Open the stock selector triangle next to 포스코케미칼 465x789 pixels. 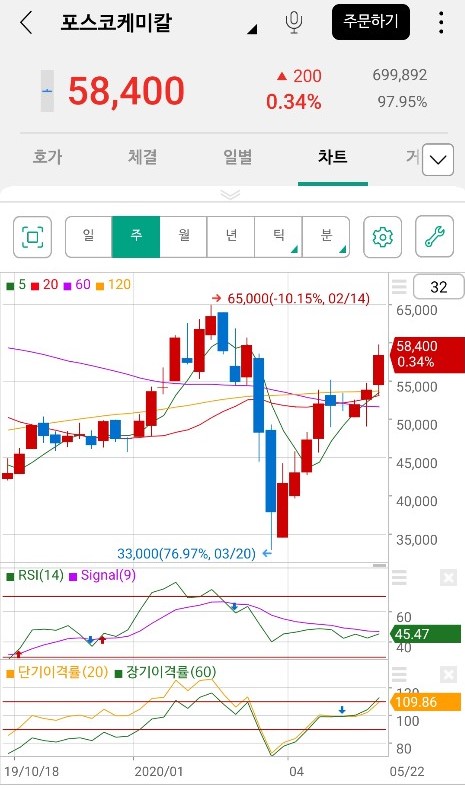253,30
